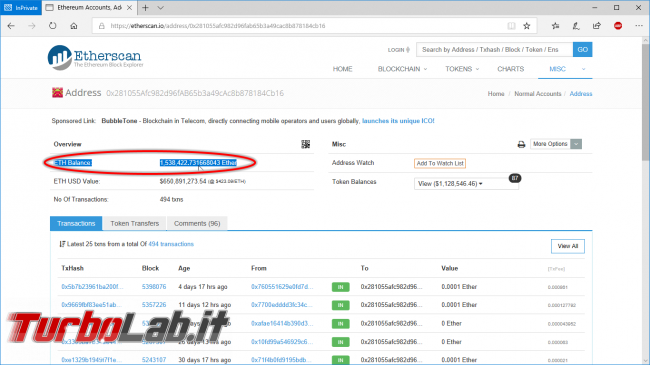
Task: Open sender address 0x71f4b0fd9195bdb
Action: click(282, 360)
